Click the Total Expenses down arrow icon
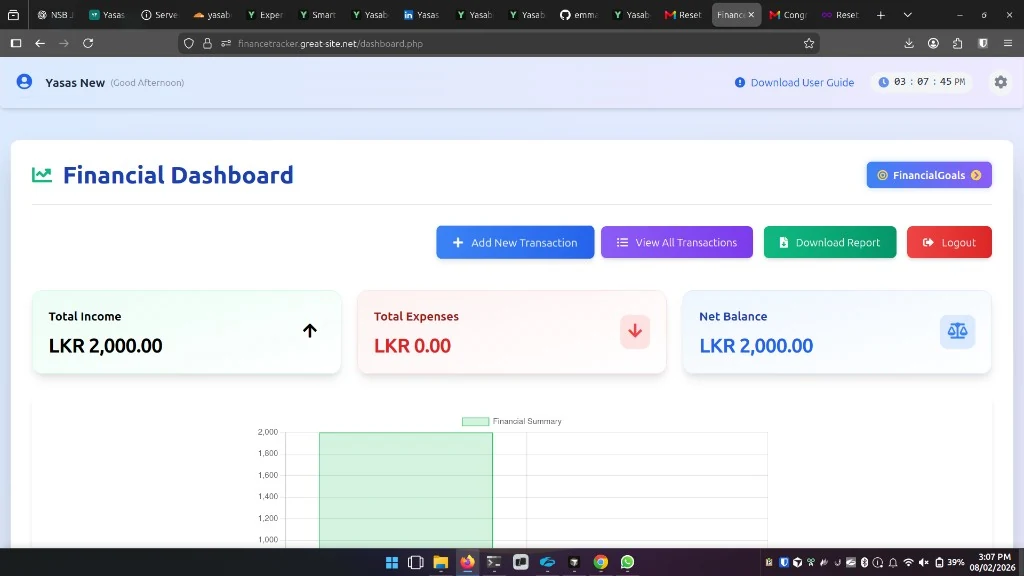 pos(635,332)
